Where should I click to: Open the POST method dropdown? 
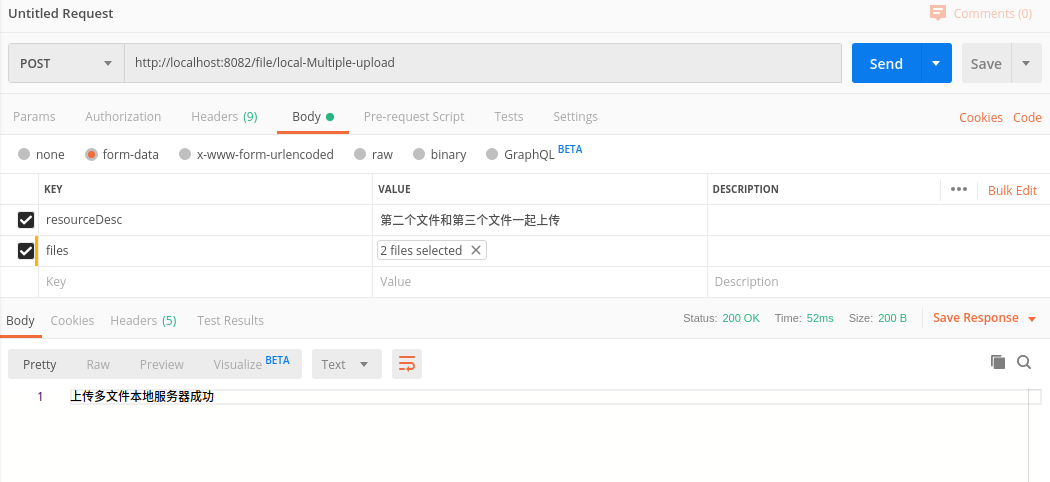pyautogui.click(x=66, y=63)
